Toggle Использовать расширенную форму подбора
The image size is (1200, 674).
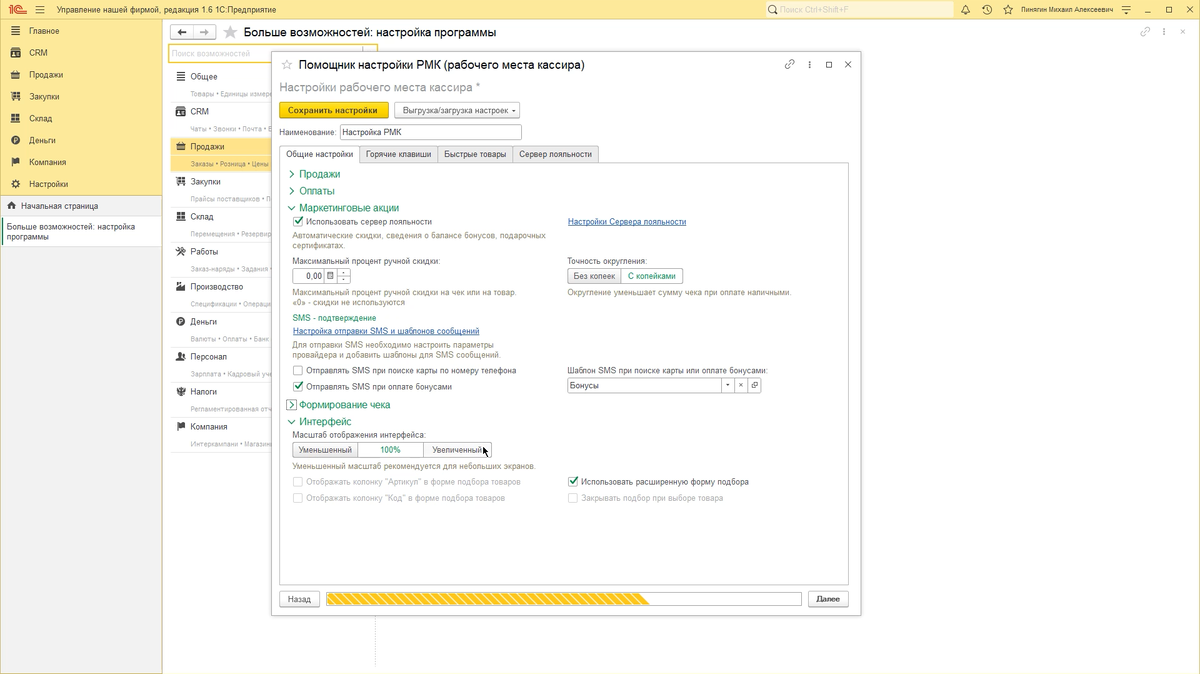point(573,481)
